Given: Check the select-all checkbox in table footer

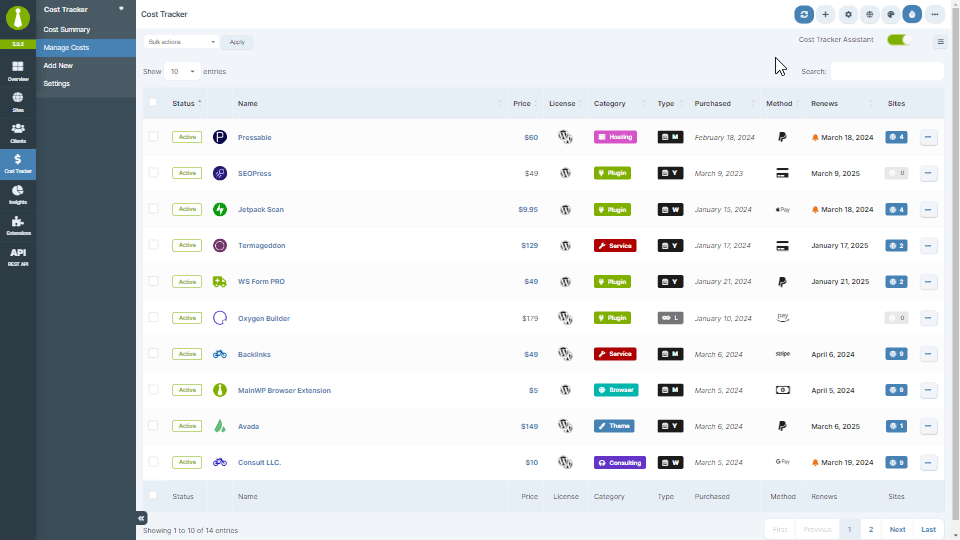Looking at the screenshot, I should 153,495.
